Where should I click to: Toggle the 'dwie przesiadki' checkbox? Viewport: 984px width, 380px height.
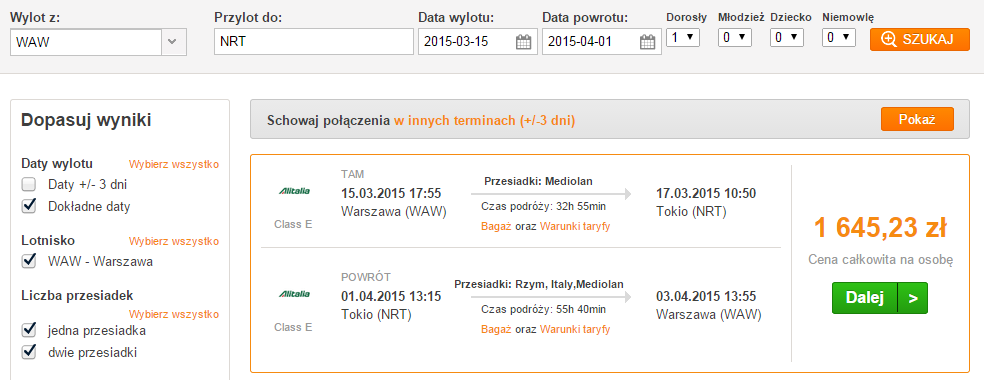(28, 352)
